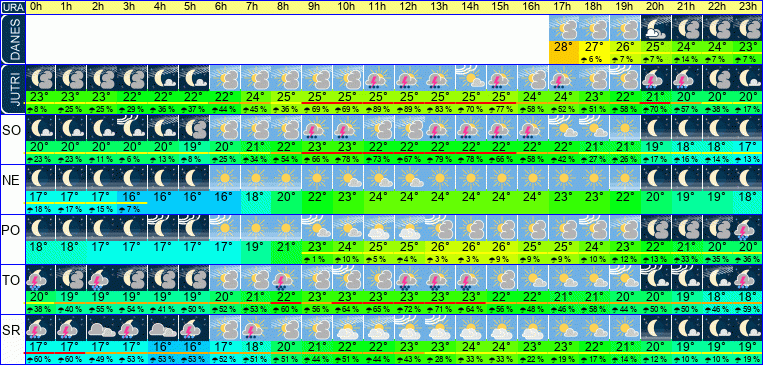Image resolution: width=763 pixels, height=365 pixels.
Task: Click the TO 0h night thunderstorm icon
Action: (x=40, y=278)
